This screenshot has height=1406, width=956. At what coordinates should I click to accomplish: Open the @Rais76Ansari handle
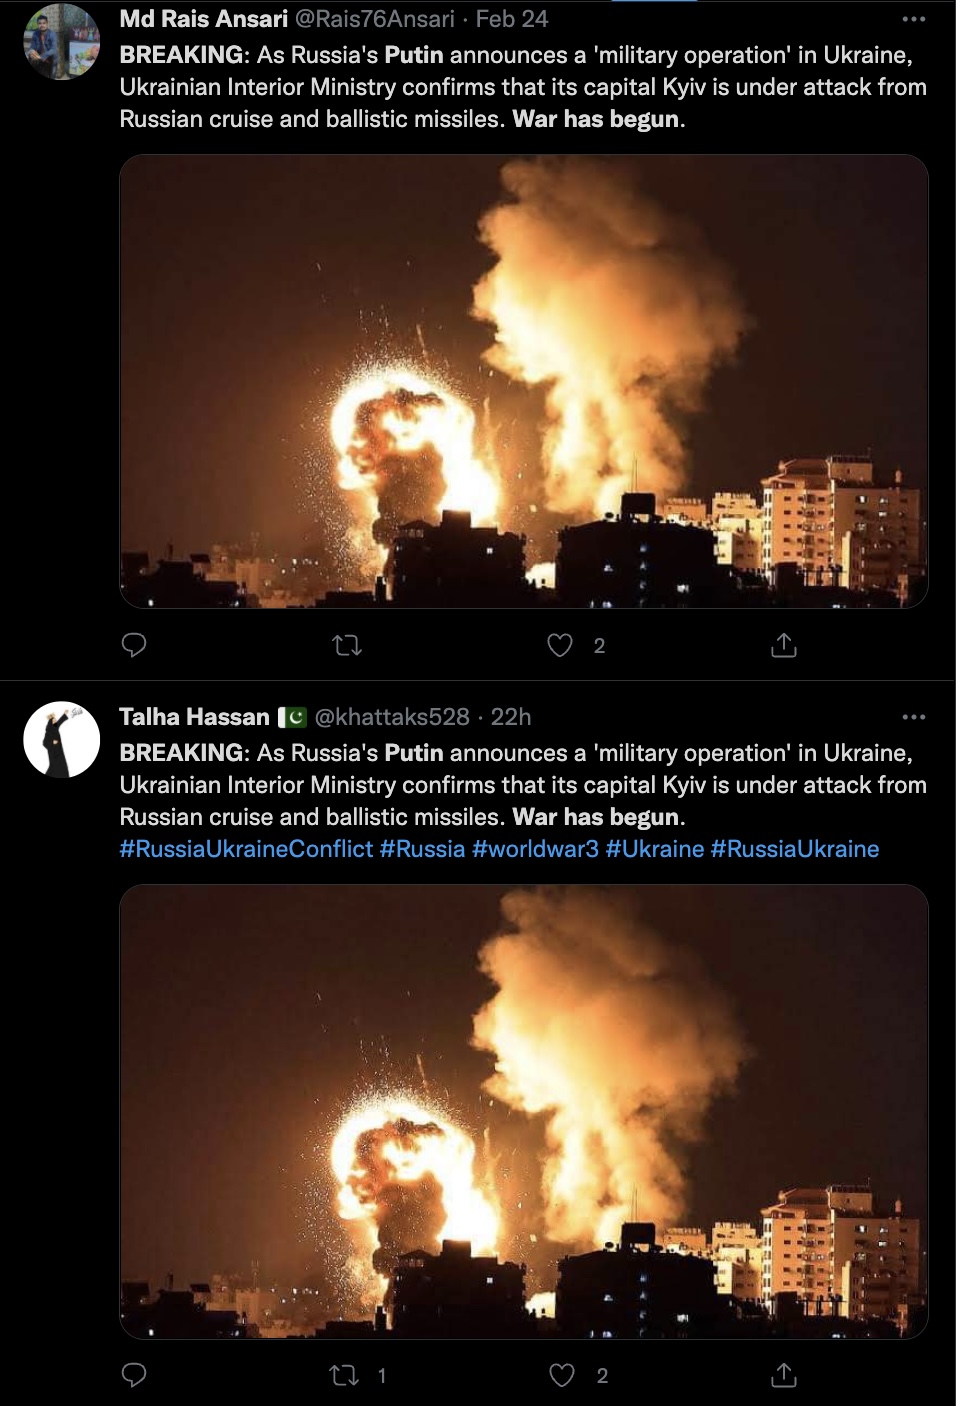pyautogui.click(x=375, y=19)
